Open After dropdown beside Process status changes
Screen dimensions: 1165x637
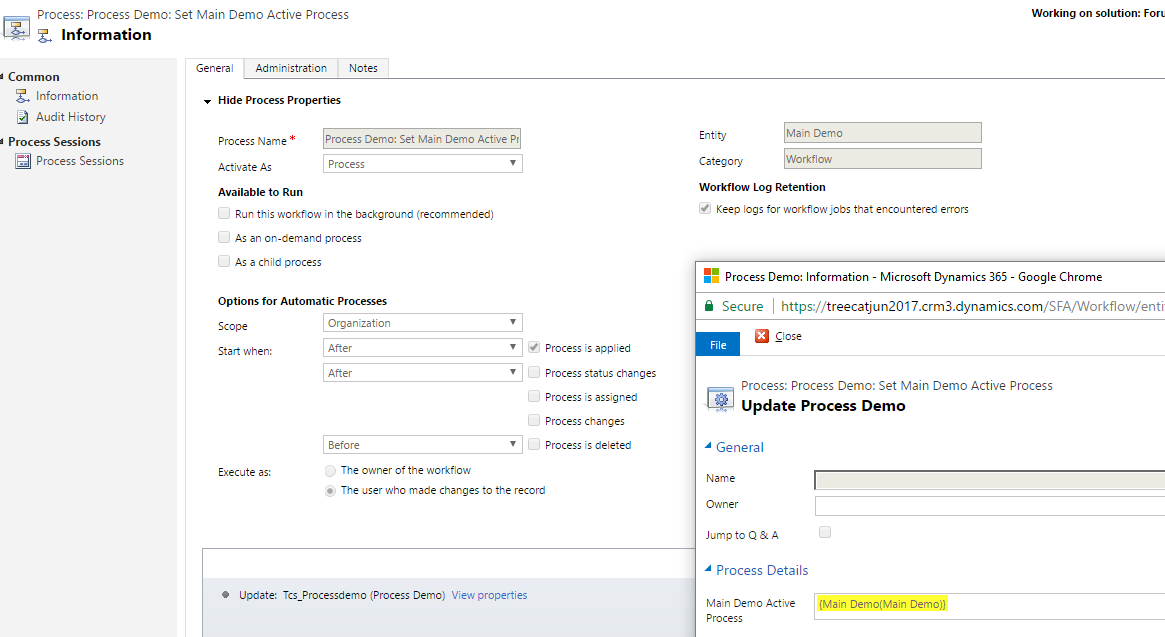[423, 372]
